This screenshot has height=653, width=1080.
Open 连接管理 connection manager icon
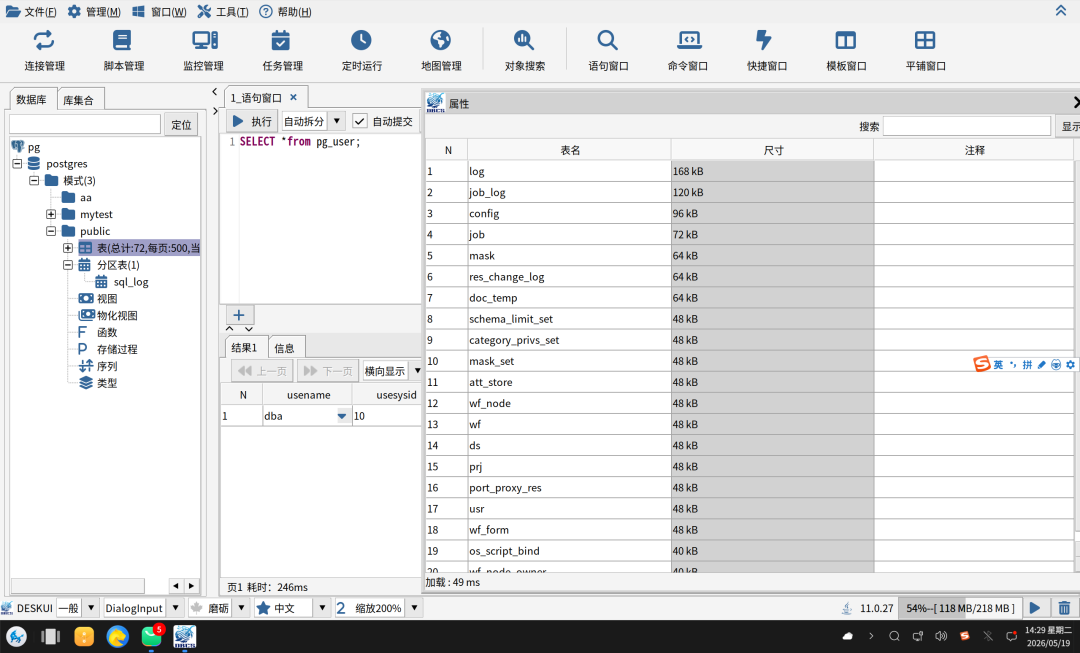[44, 40]
